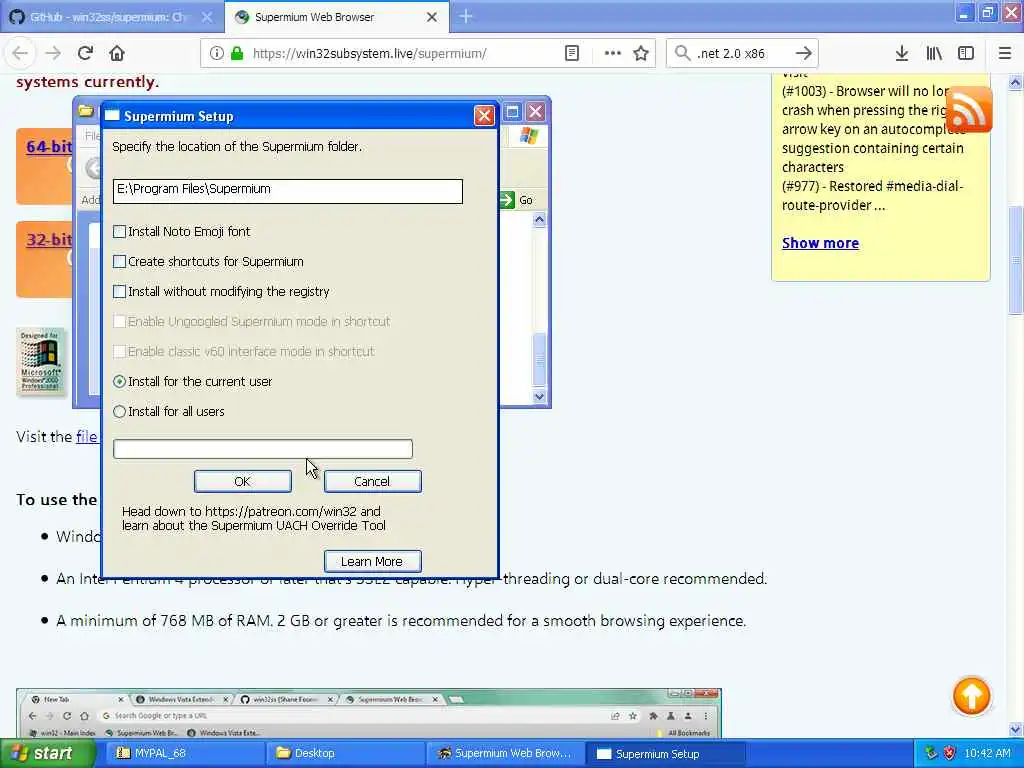Click the Supermium screenshot thumbnail
Viewport: 1024px width, 768px height.
[369, 713]
